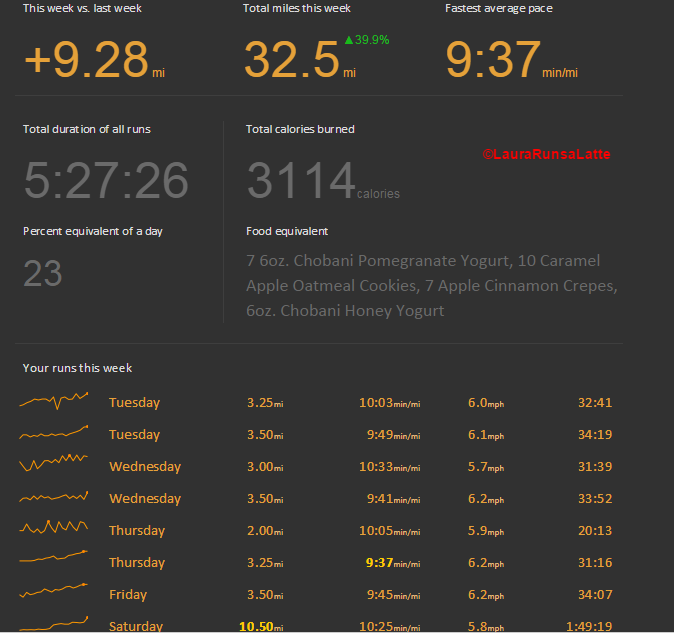Click the red LauraRunsaLatte watermark text

[x=546, y=155]
